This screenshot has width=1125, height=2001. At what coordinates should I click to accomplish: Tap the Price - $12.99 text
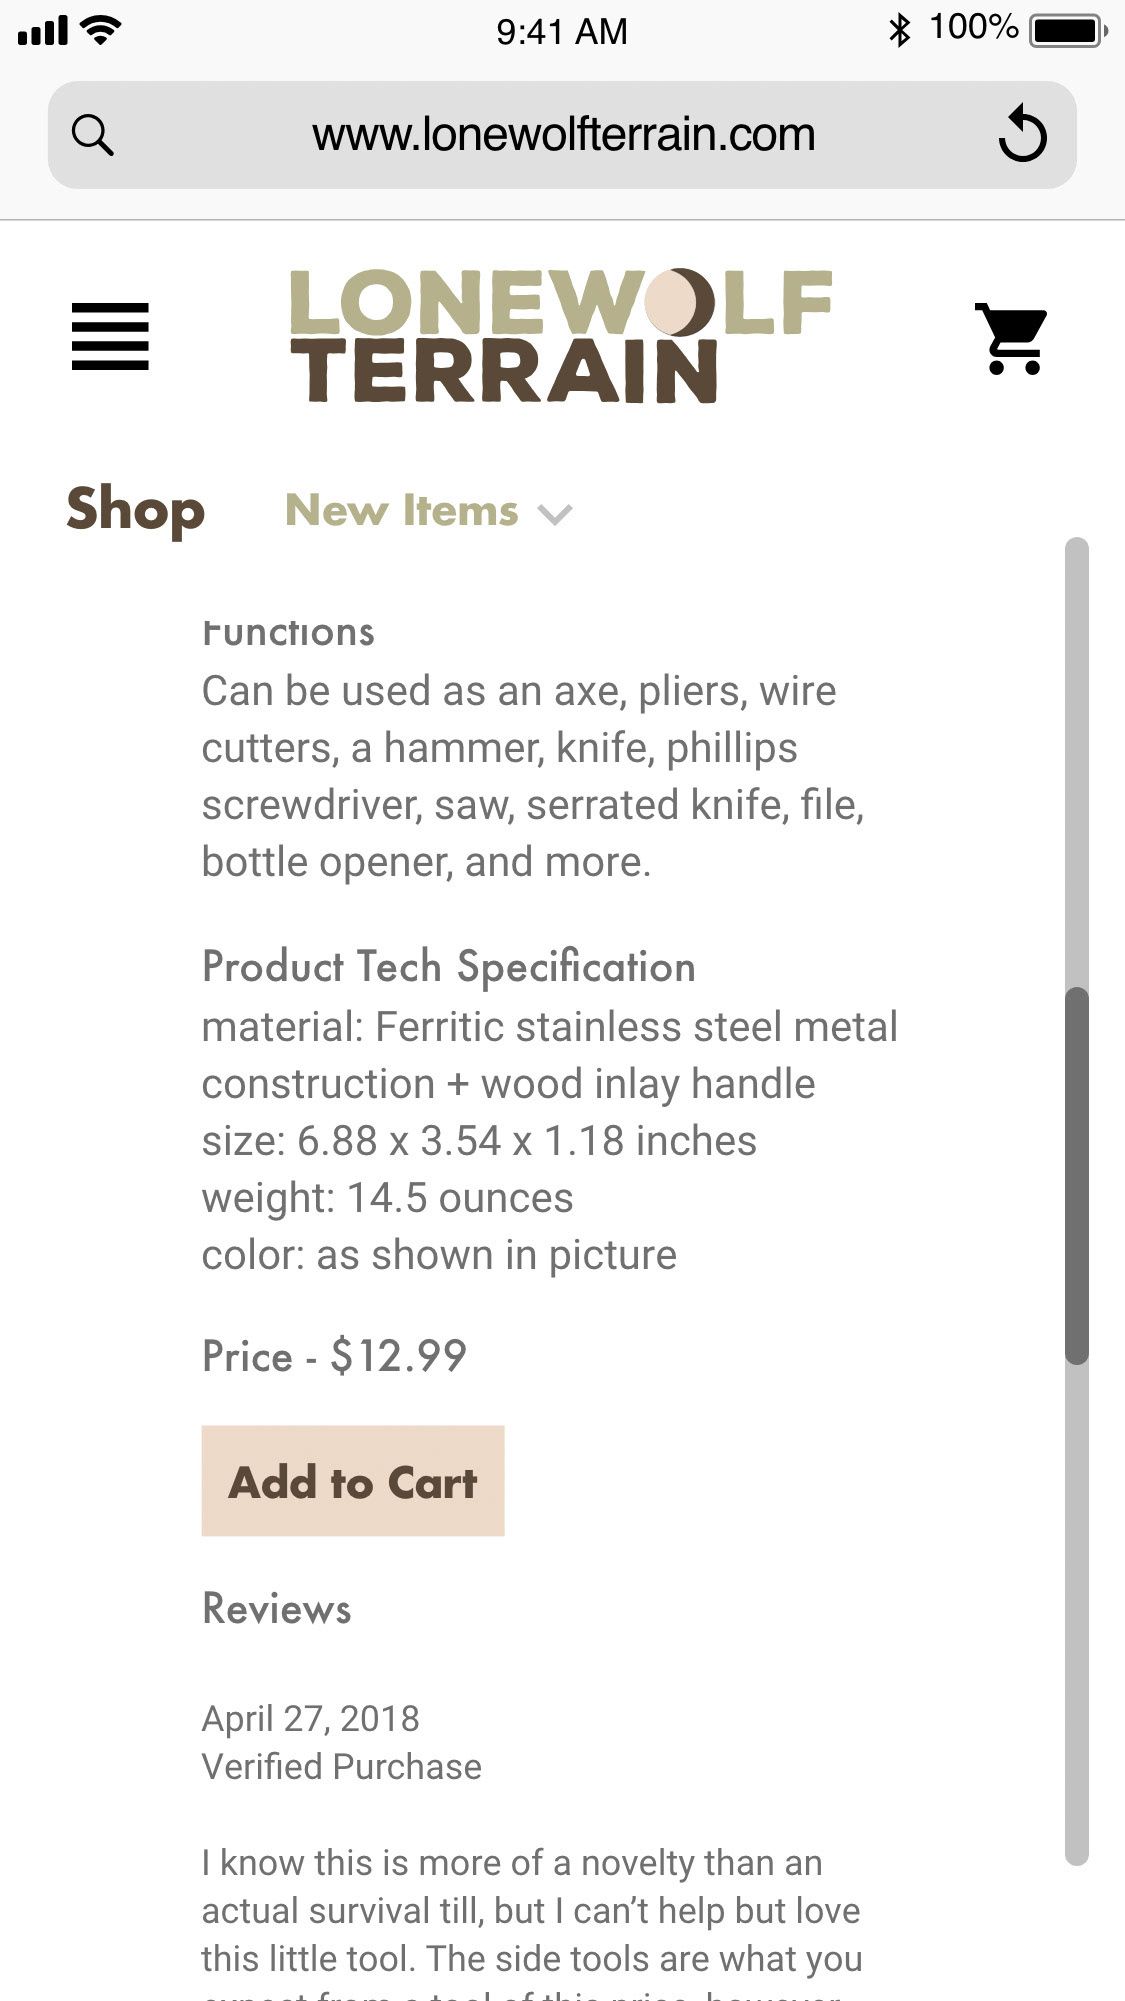coord(334,1356)
